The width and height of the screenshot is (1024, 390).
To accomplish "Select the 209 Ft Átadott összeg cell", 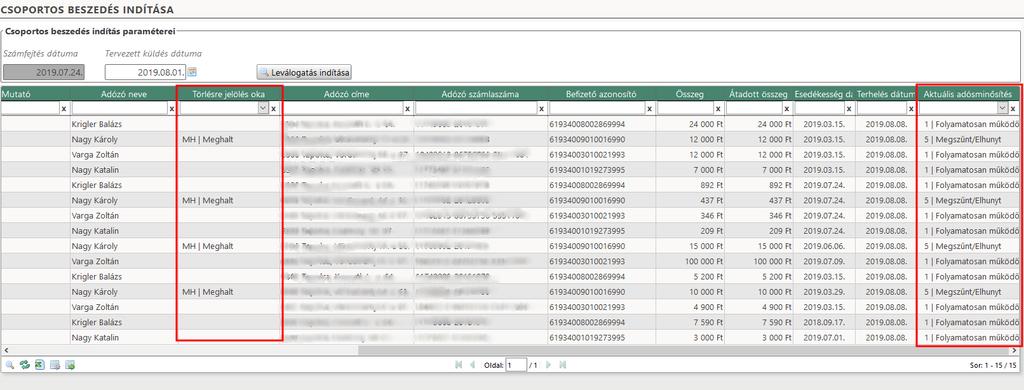I will click(x=758, y=231).
